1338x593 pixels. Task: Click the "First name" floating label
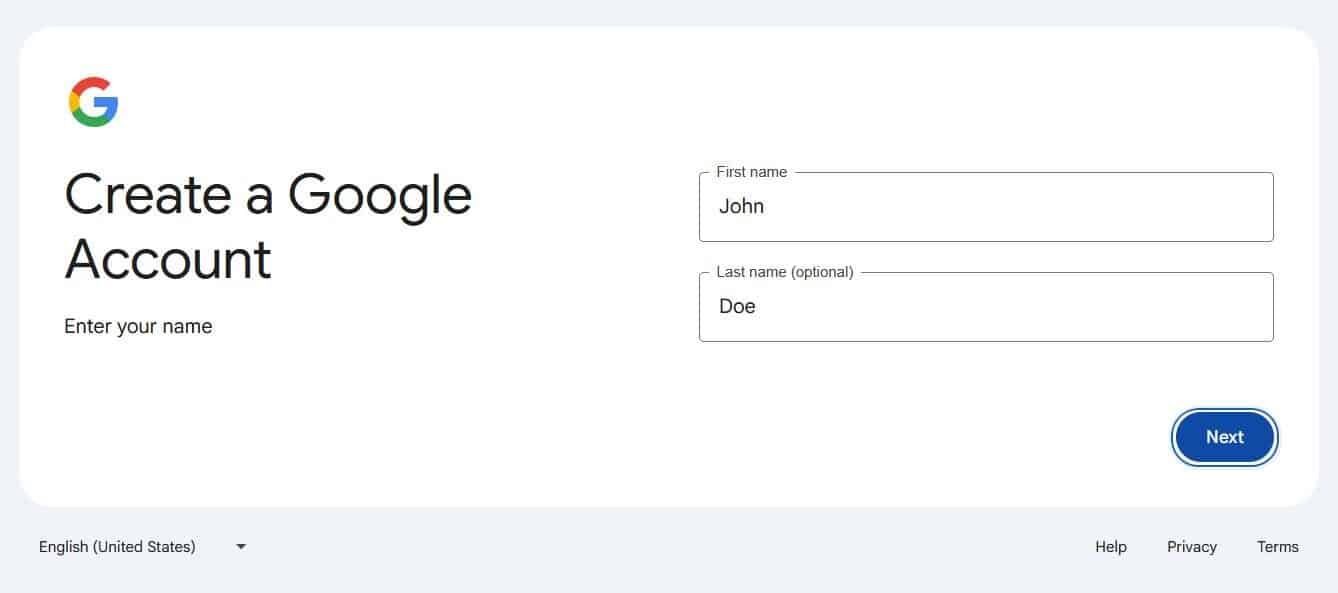pyautogui.click(x=751, y=172)
